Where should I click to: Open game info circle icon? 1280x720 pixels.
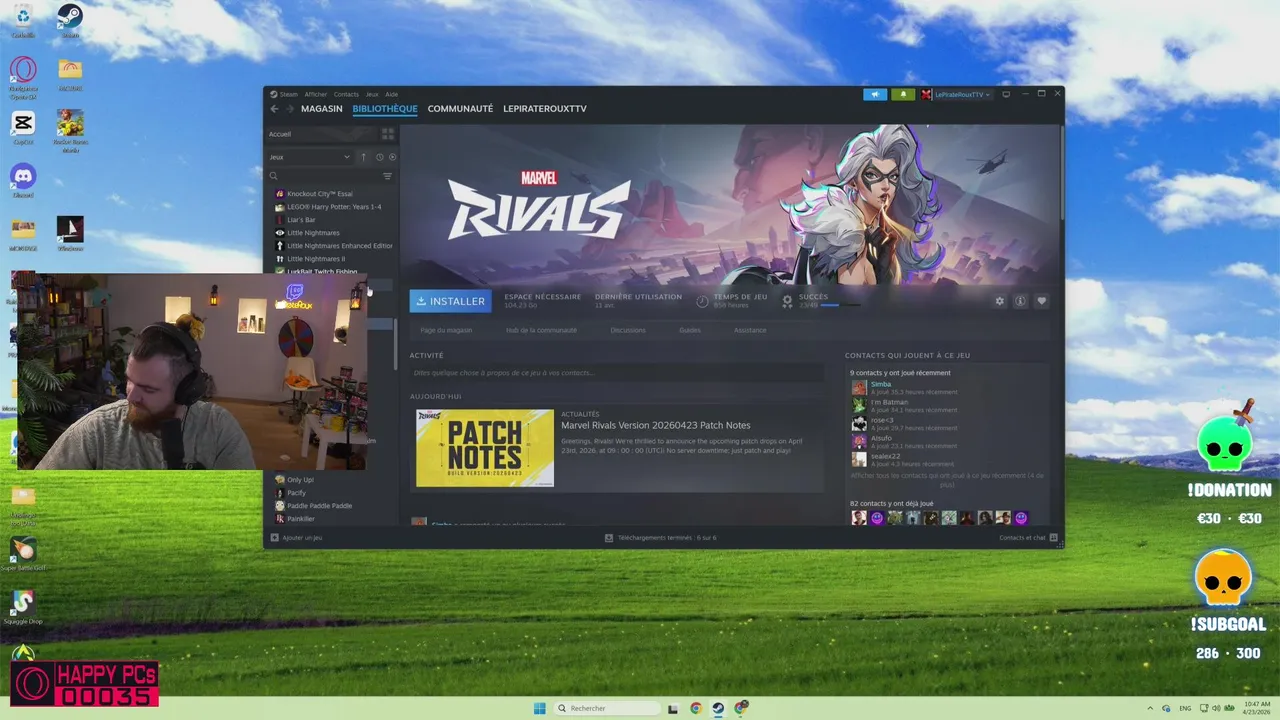pyautogui.click(x=1020, y=301)
